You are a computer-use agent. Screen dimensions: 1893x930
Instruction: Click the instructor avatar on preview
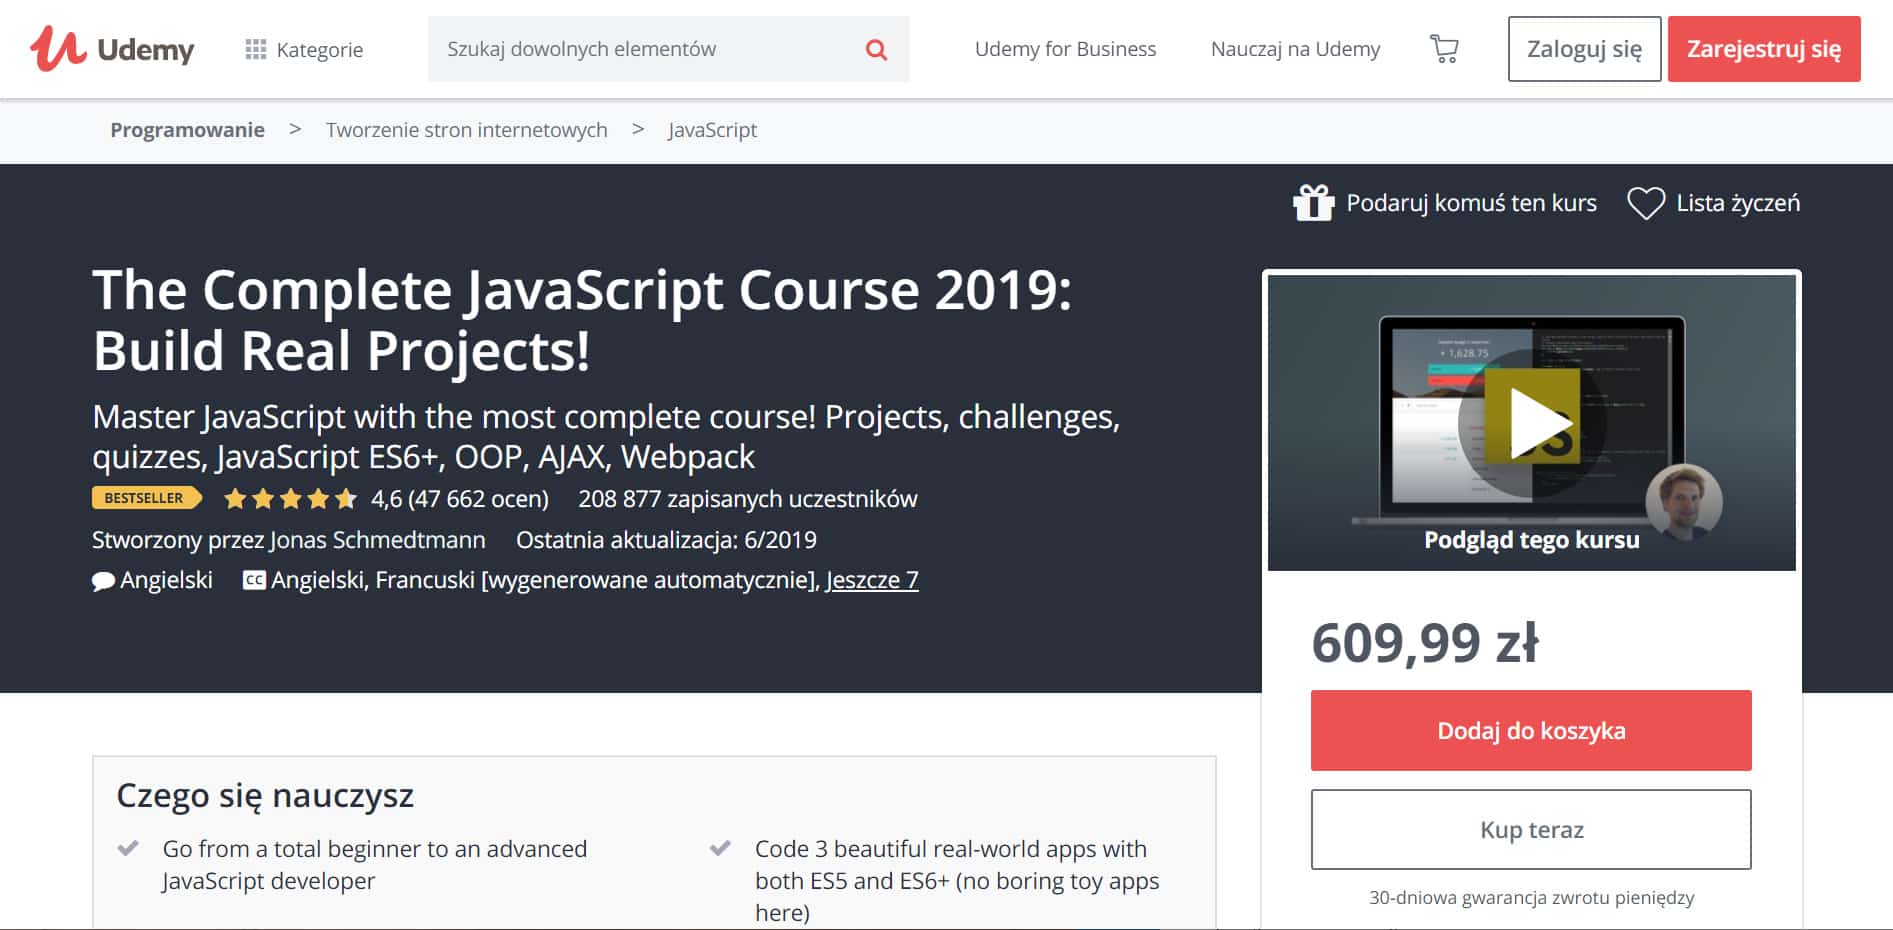click(x=1684, y=502)
